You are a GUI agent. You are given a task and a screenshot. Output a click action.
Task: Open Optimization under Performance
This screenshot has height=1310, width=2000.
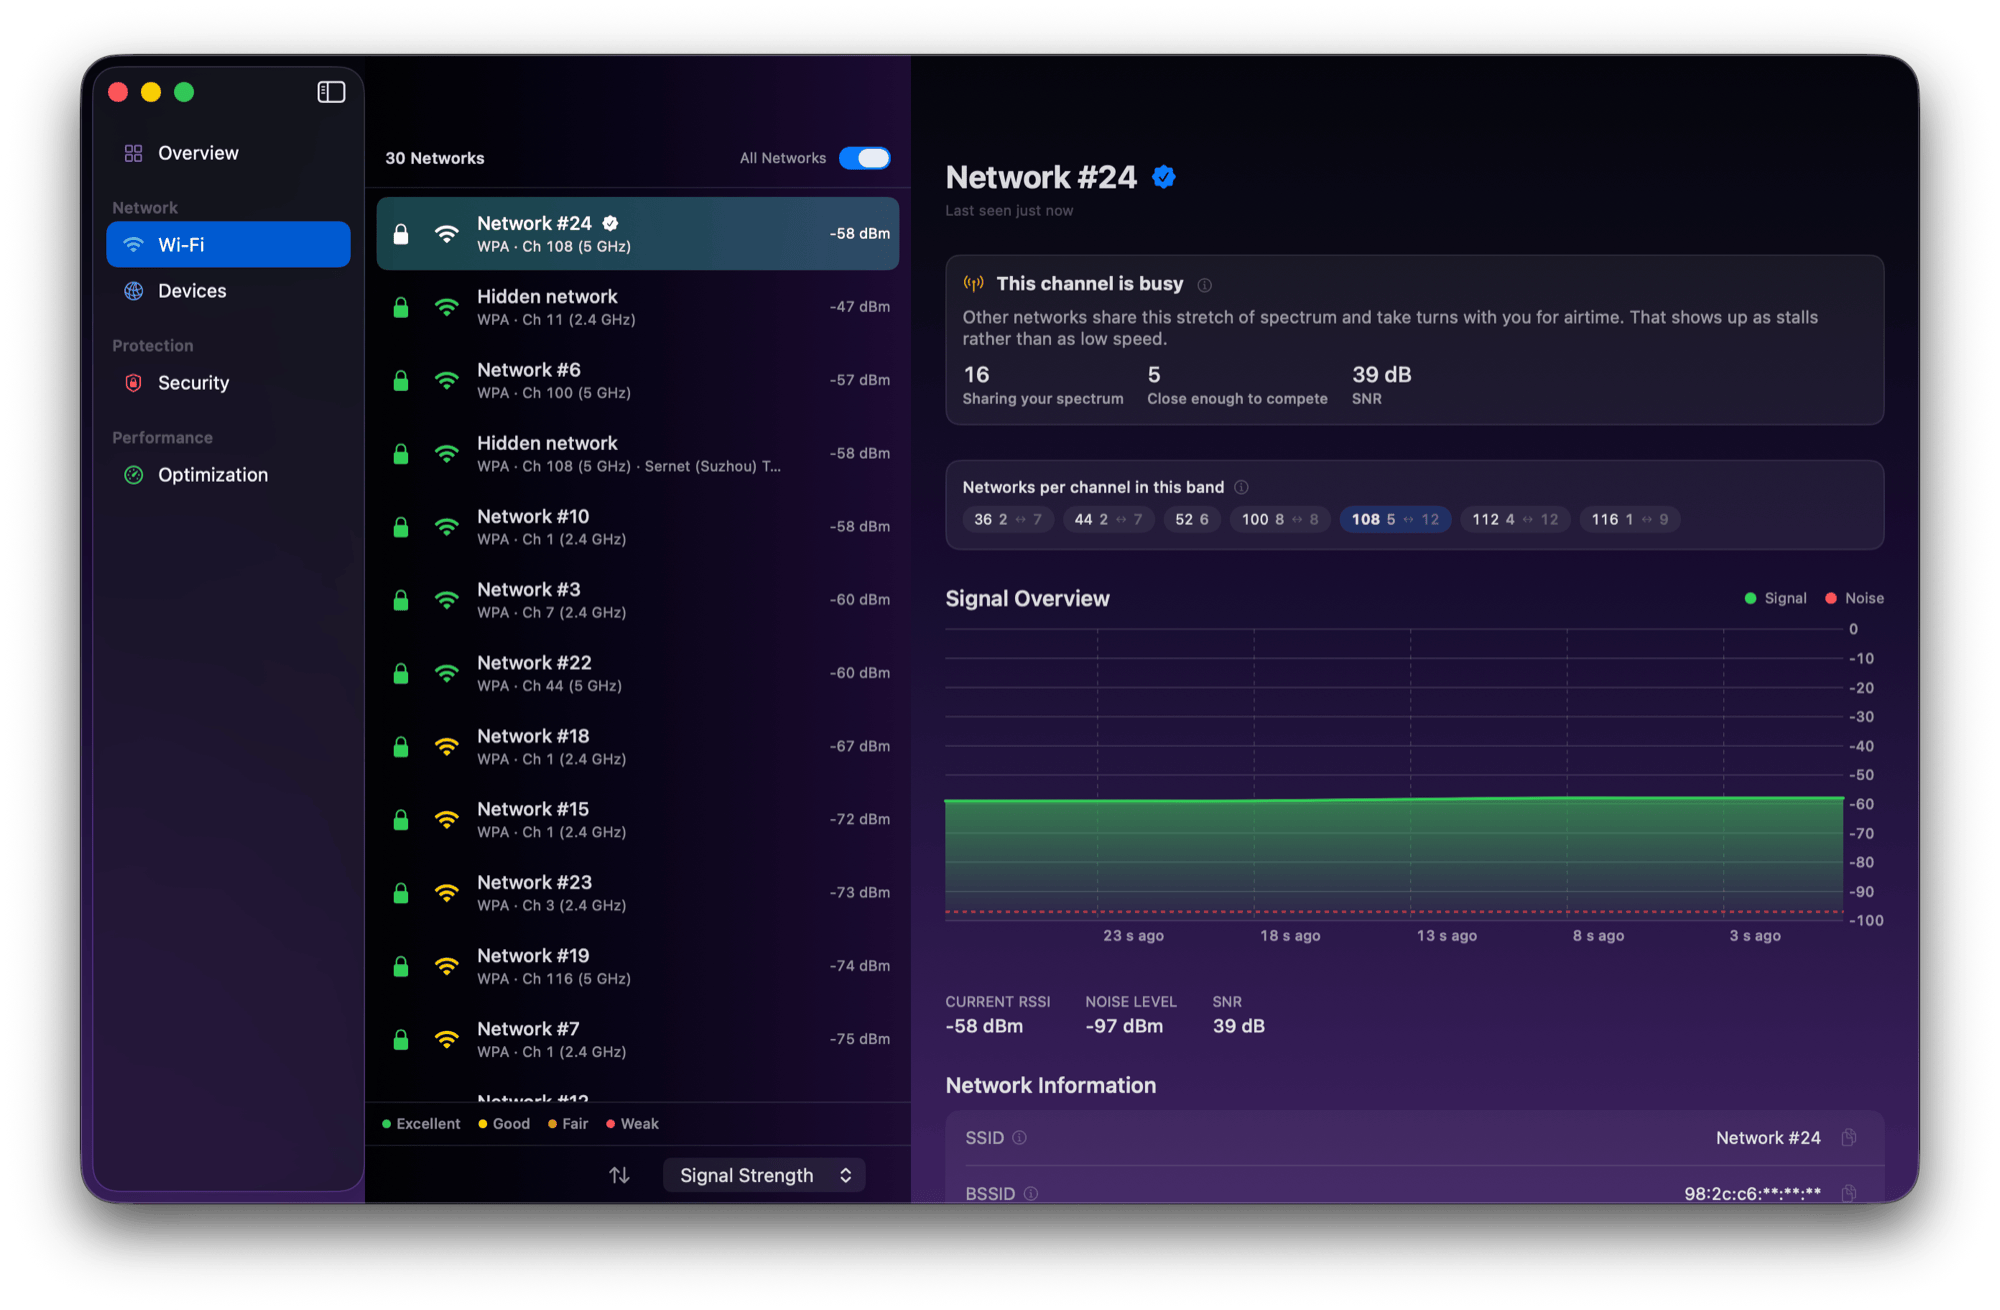pyautogui.click(x=228, y=475)
